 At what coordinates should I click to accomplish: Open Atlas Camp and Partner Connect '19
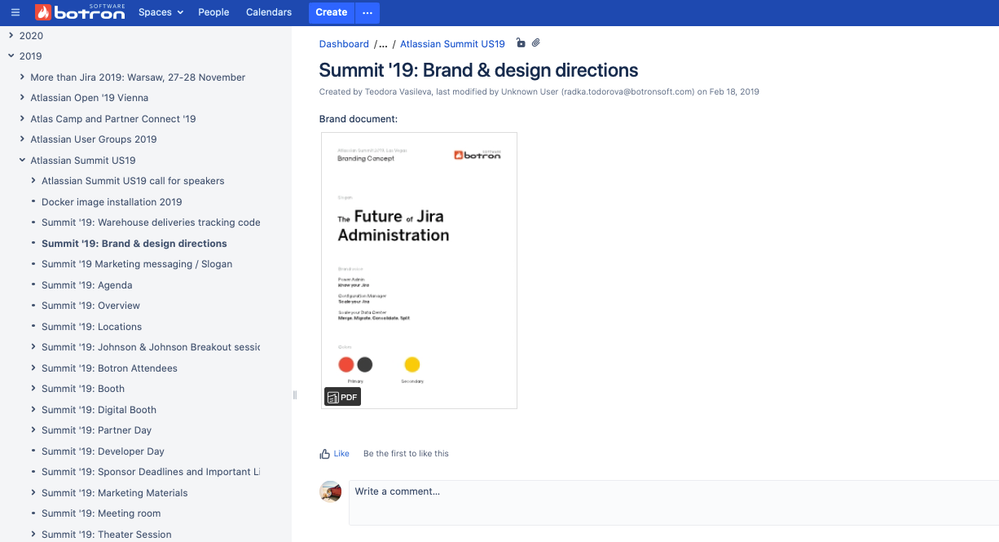113,118
